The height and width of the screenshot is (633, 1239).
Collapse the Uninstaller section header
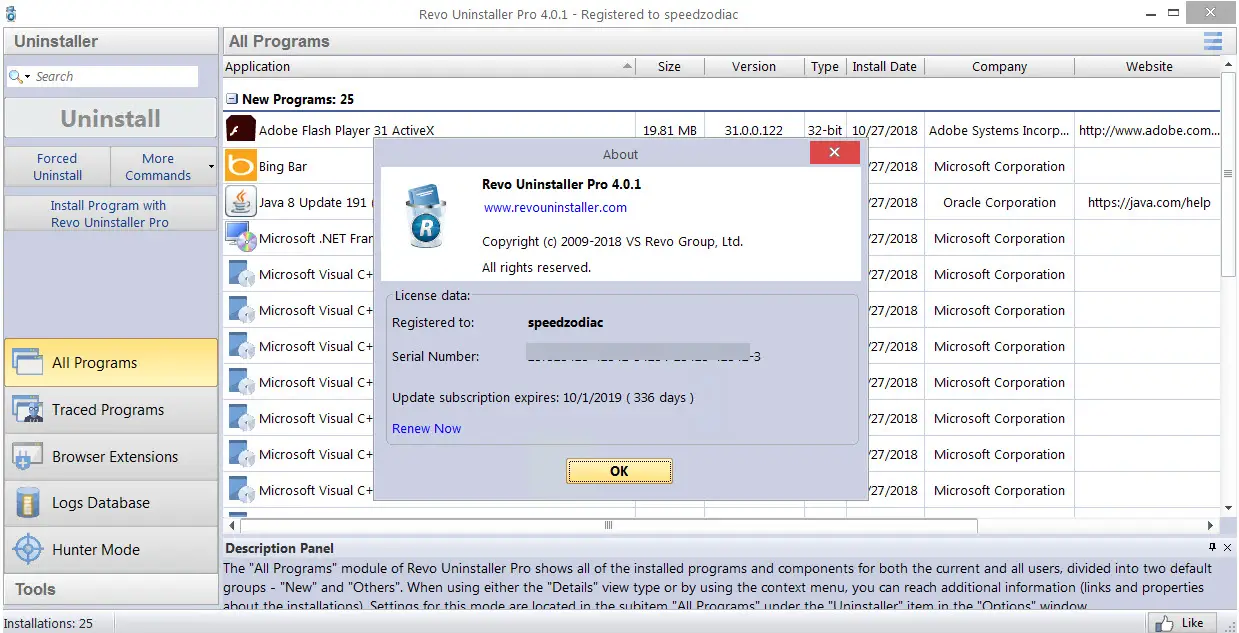click(111, 41)
